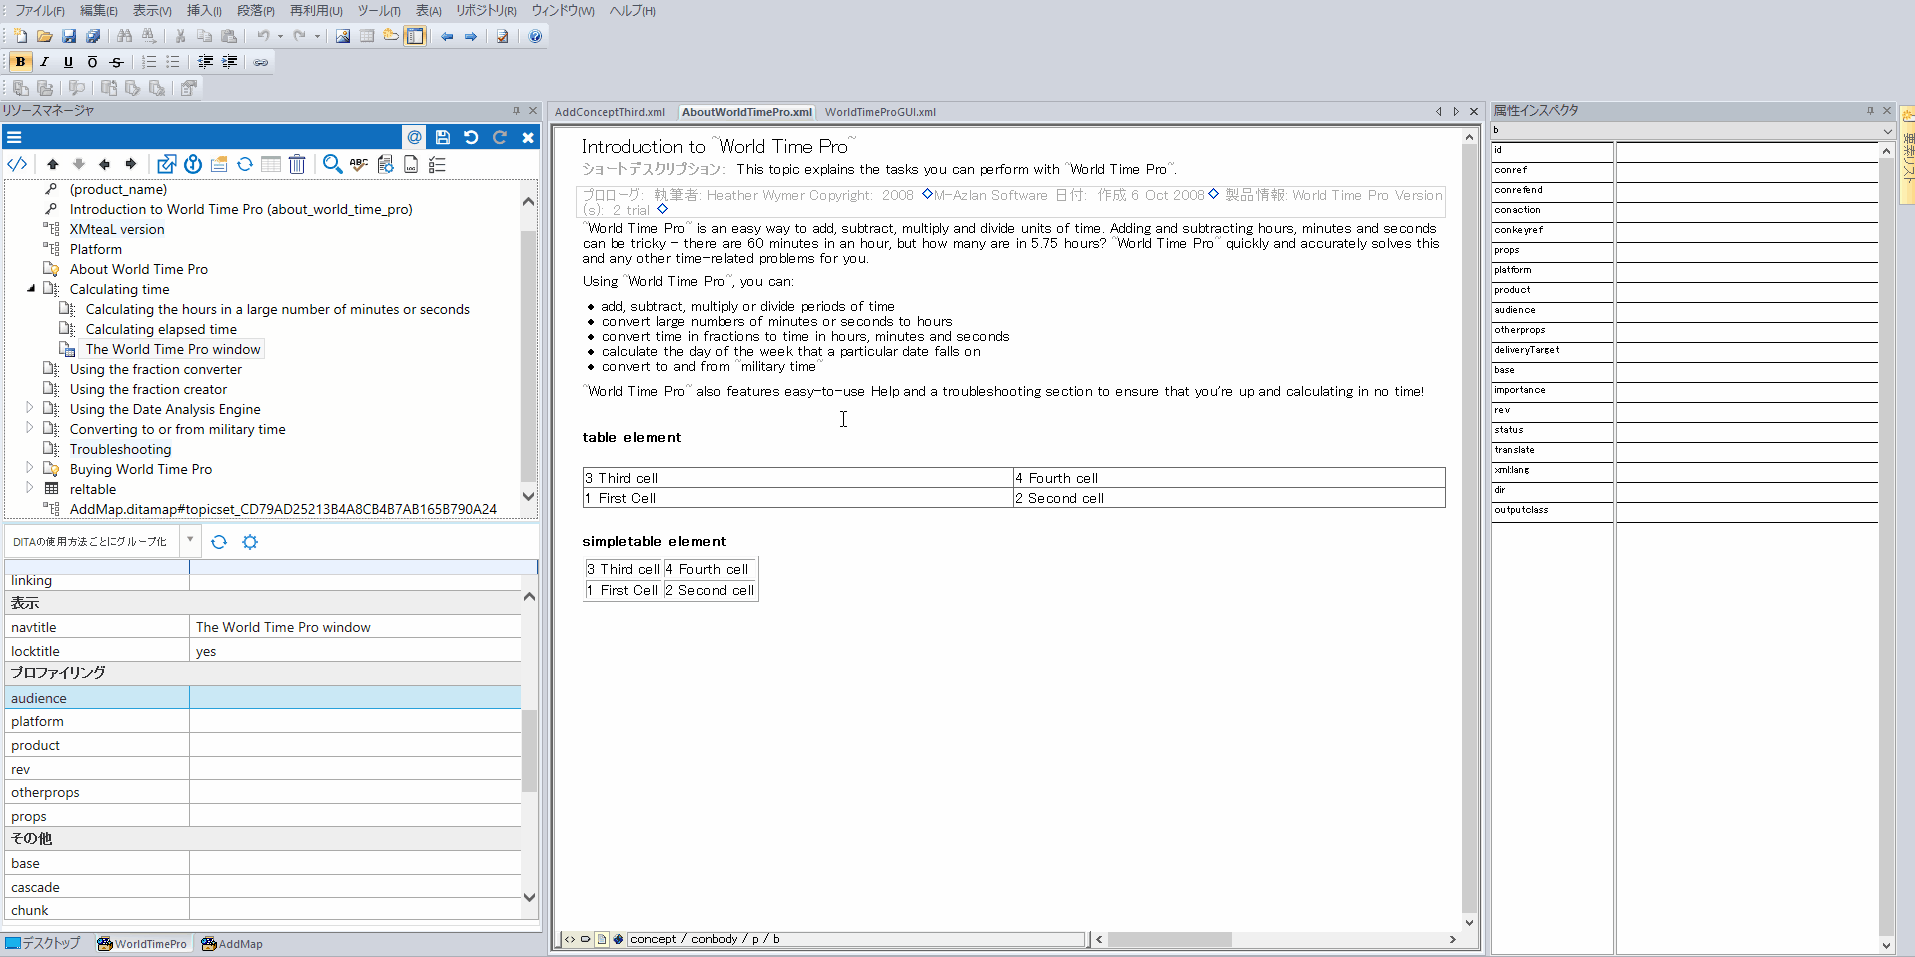Undo the last map change in blue header

point(471,137)
